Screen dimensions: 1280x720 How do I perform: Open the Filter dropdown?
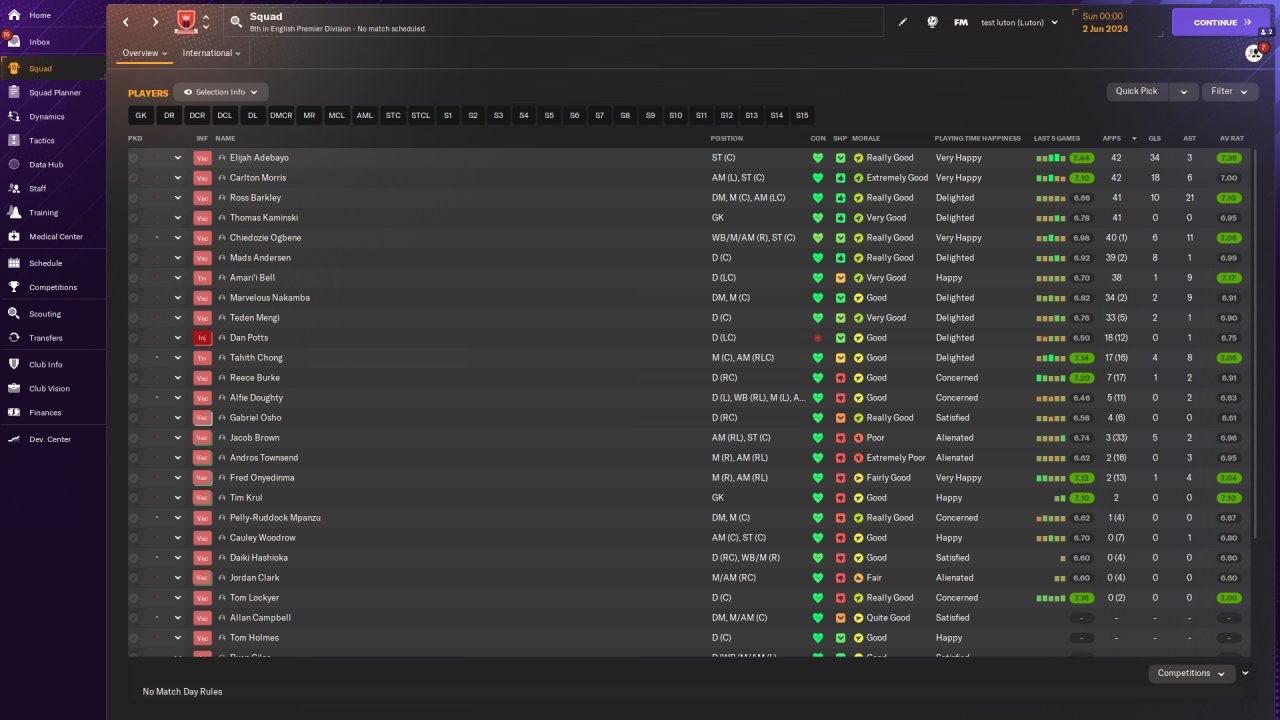pos(1230,91)
